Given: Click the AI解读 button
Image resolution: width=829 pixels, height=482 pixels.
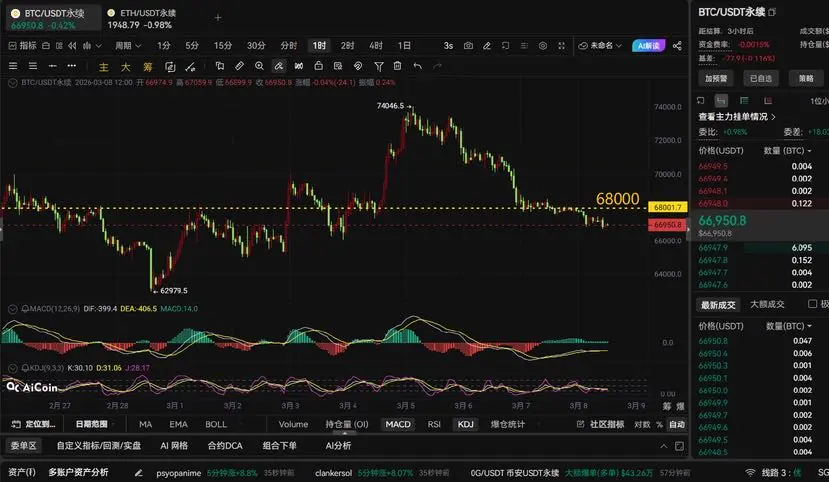Looking at the screenshot, I should (649, 46).
